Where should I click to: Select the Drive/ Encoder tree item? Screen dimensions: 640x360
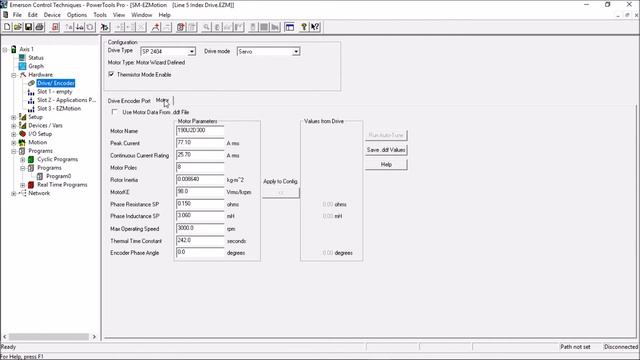(x=56, y=83)
